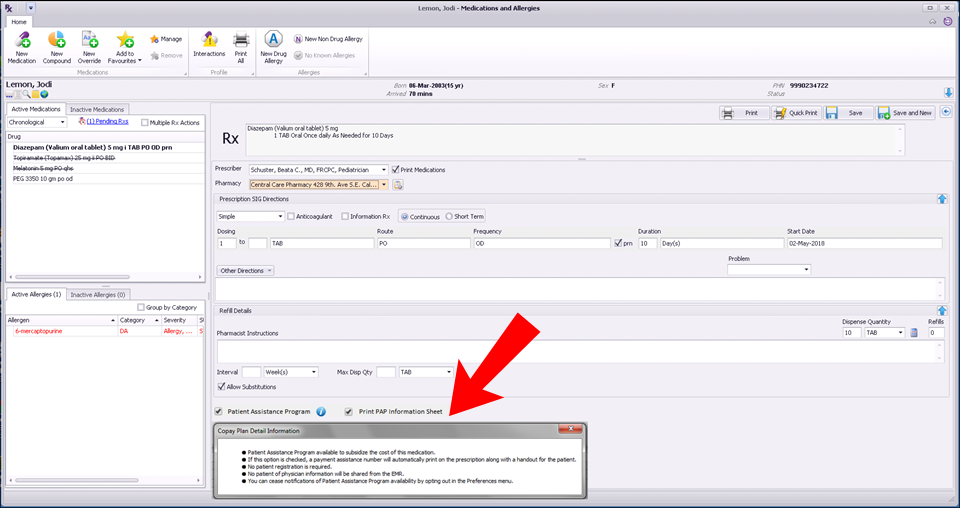Switch to the Home ribbon tab

coord(19,22)
